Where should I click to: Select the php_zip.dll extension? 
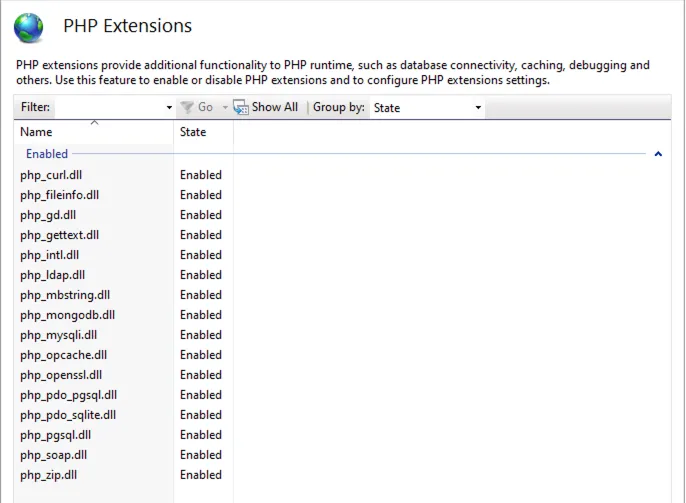tap(48, 475)
